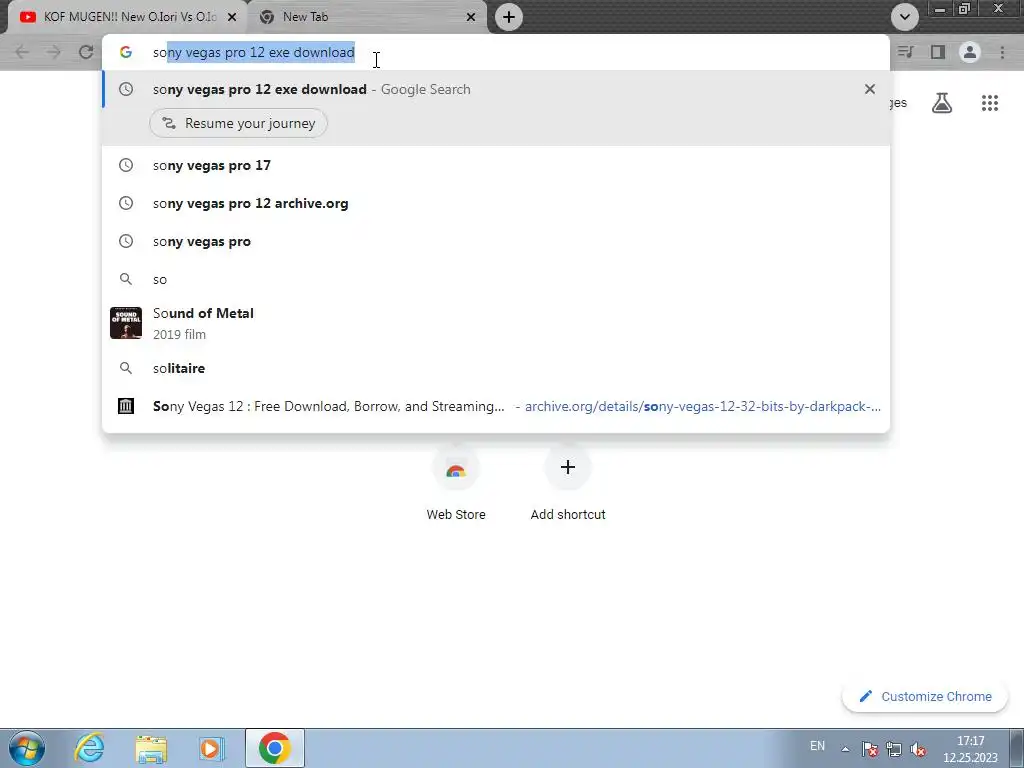Click the Google icon in address bar

point(126,52)
